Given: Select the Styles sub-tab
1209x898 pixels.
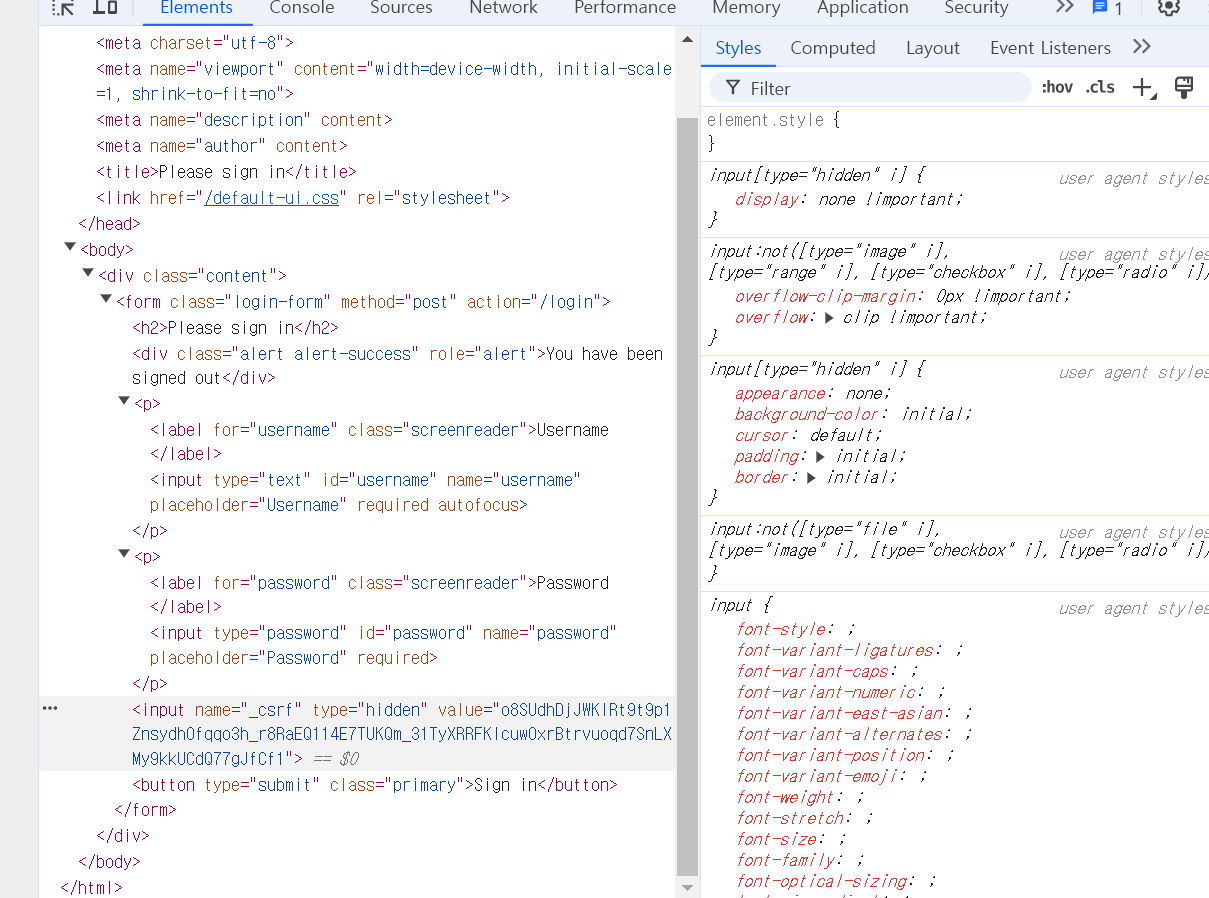Looking at the screenshot, I should click(738, 48).
